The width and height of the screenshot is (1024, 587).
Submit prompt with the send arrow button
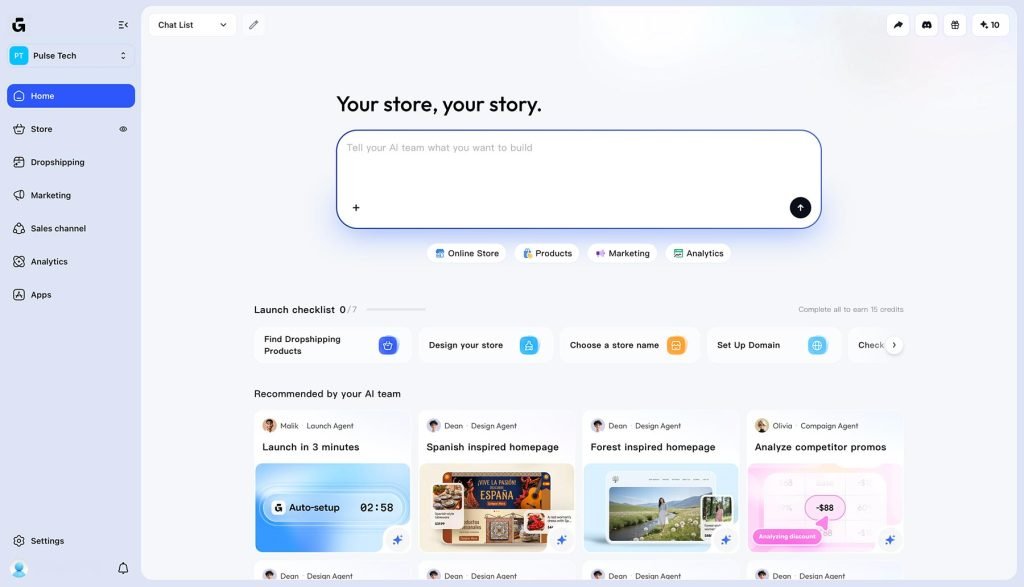[800, 207]
